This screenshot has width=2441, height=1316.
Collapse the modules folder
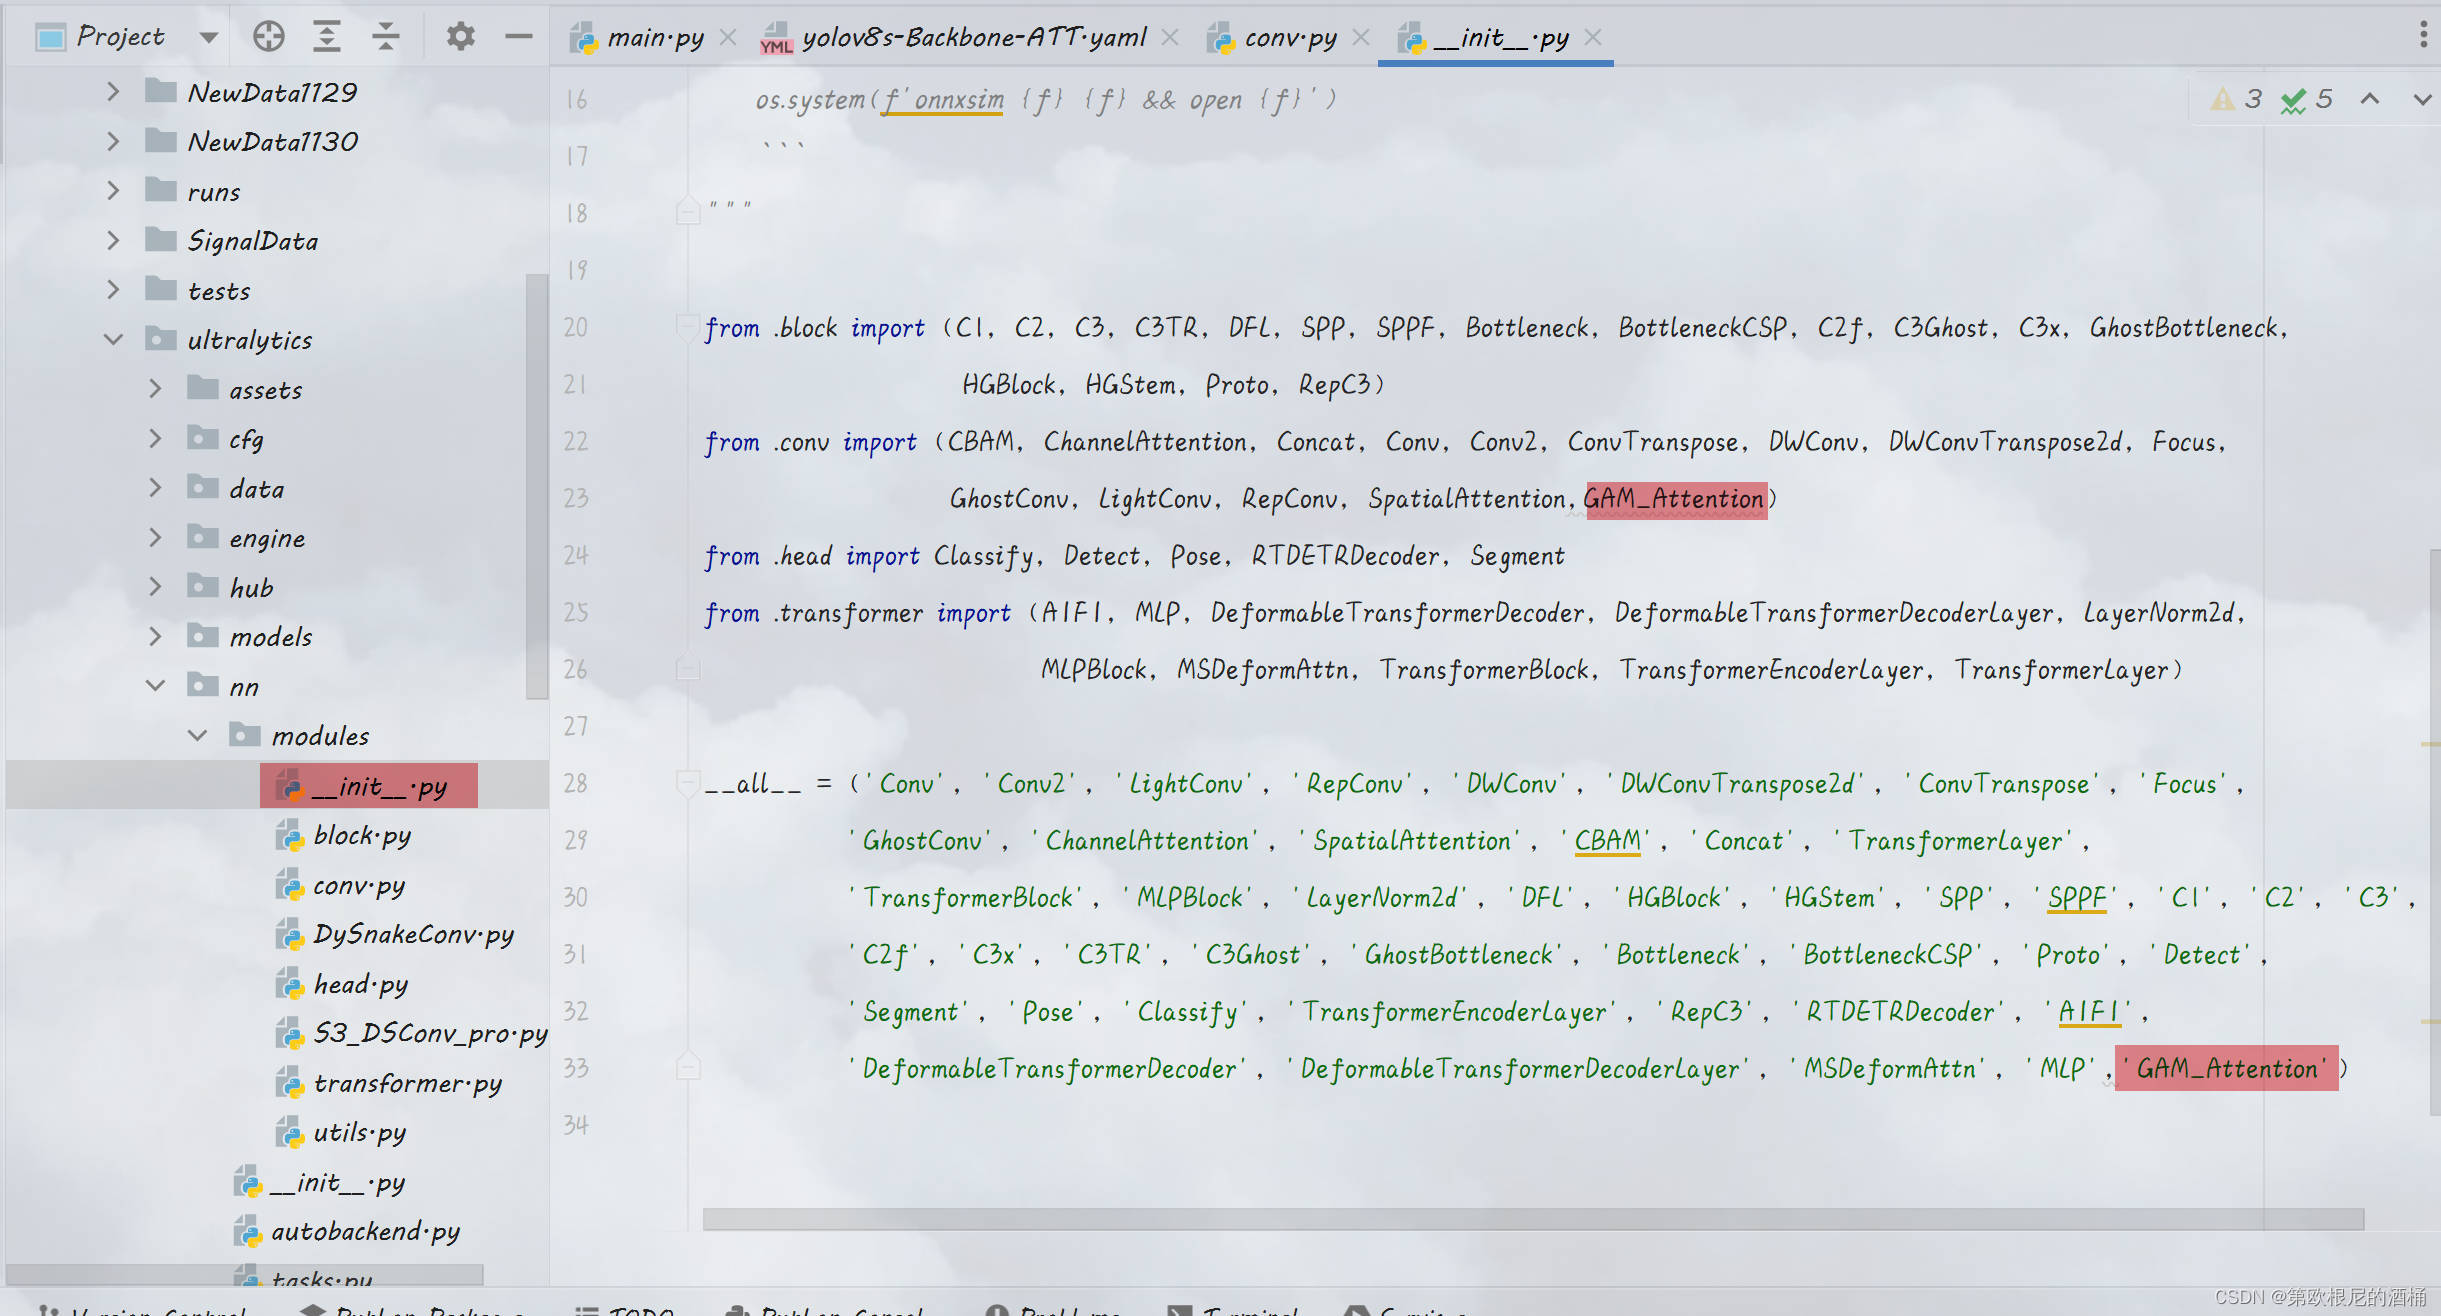197,735
